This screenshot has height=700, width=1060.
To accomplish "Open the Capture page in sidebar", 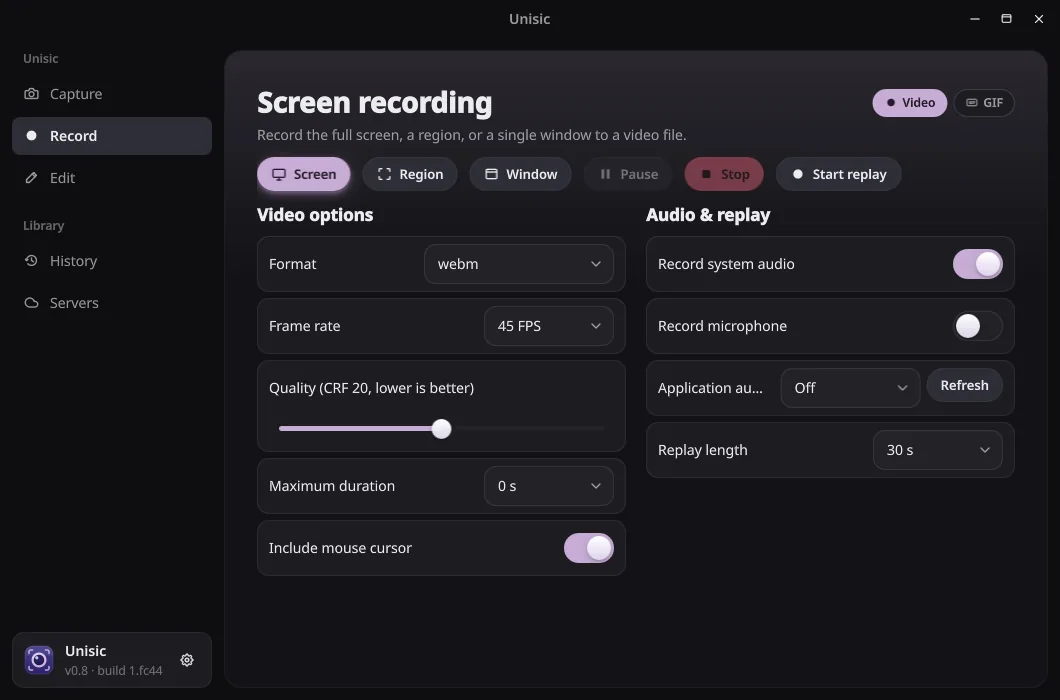I will coord(112,94).
